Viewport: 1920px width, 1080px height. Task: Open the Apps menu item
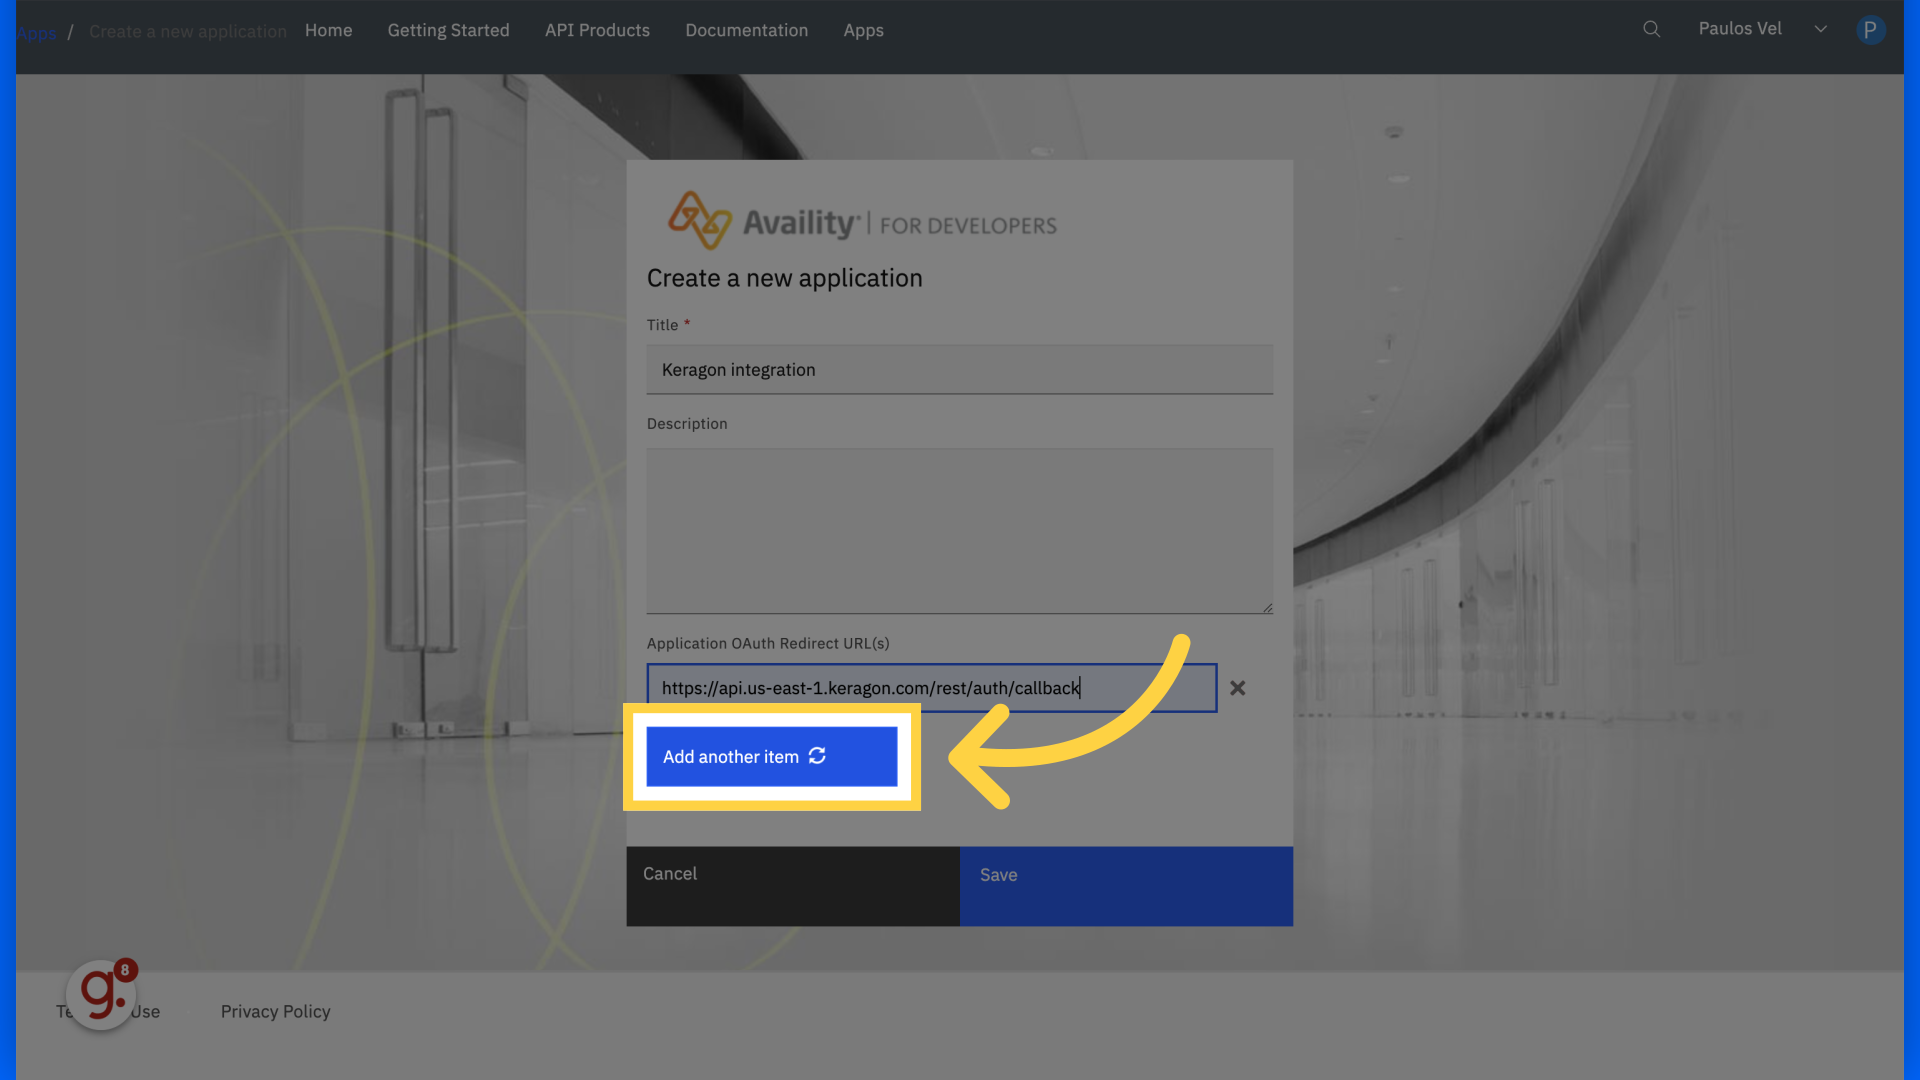tap(863, 30)
